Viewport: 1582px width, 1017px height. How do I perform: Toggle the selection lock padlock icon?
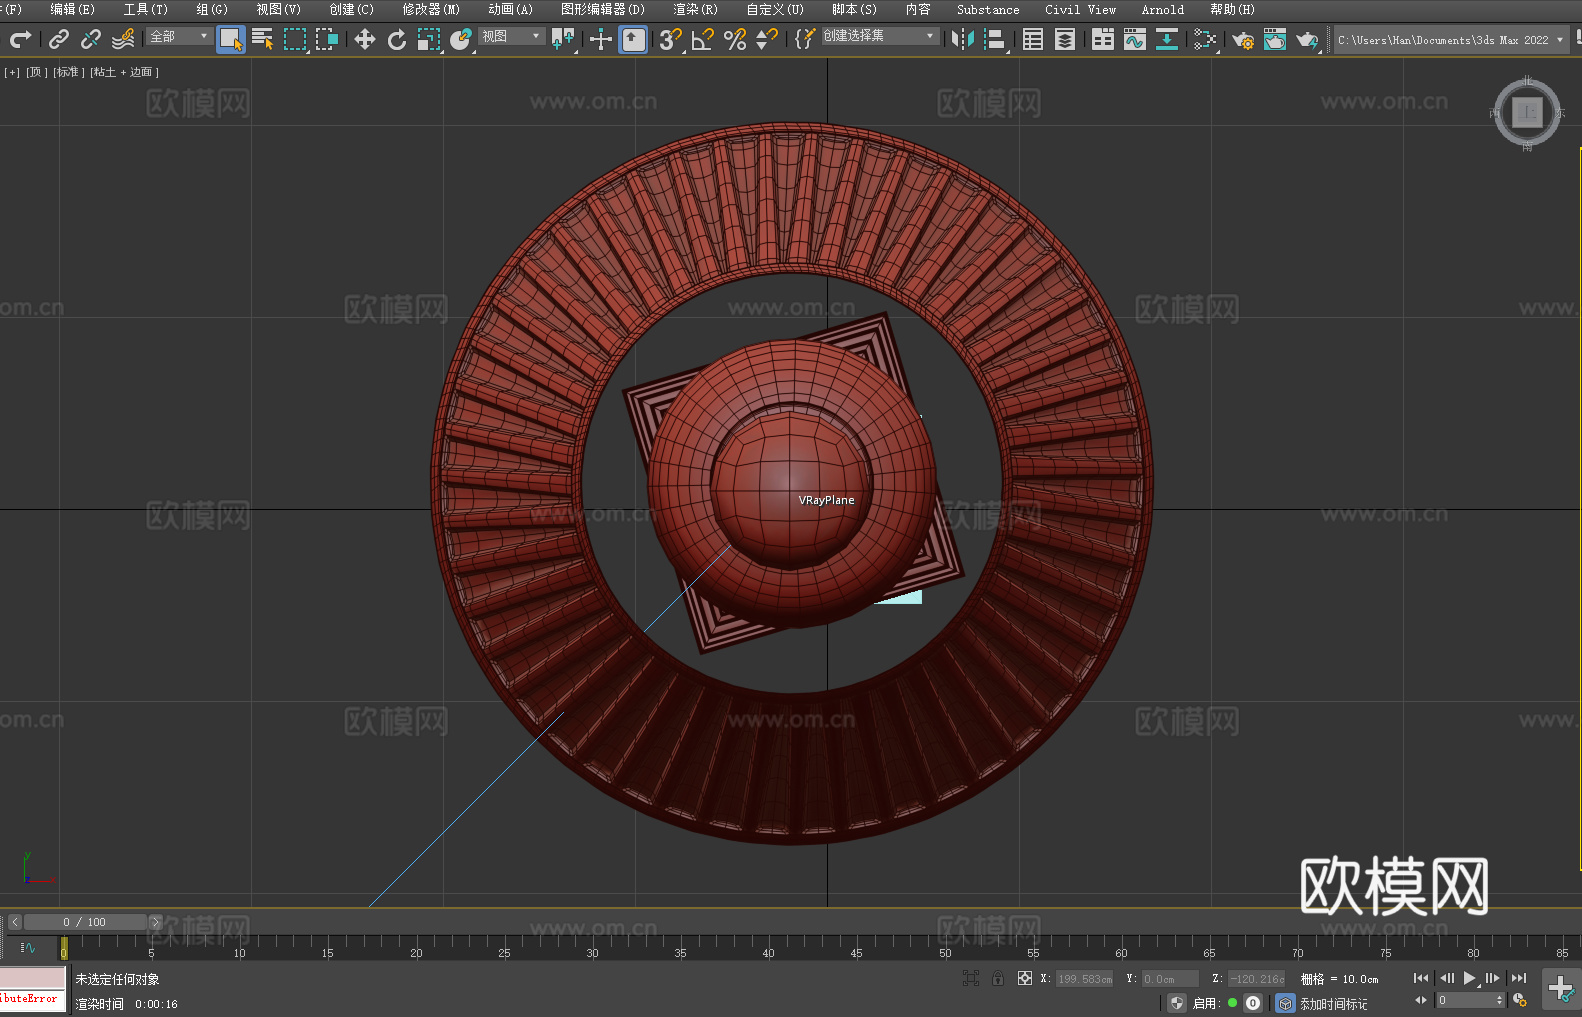coord(998,978)
